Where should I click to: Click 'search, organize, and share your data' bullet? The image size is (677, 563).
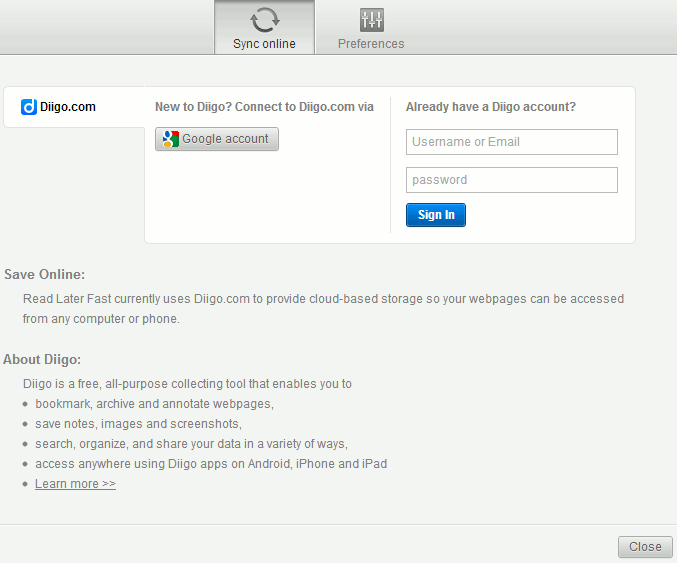tap(191, 444)
